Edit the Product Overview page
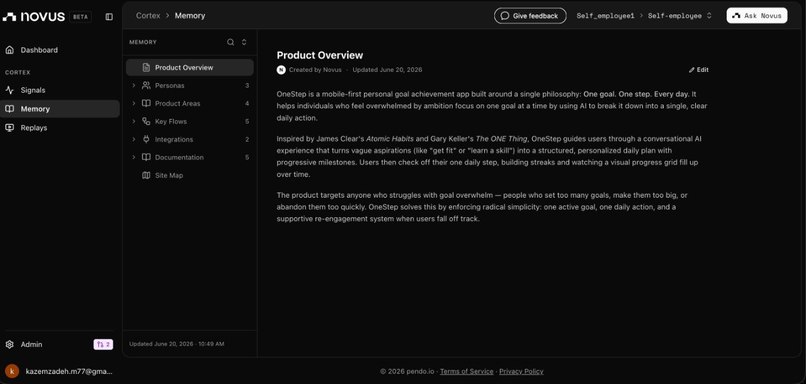 (699, 70)
